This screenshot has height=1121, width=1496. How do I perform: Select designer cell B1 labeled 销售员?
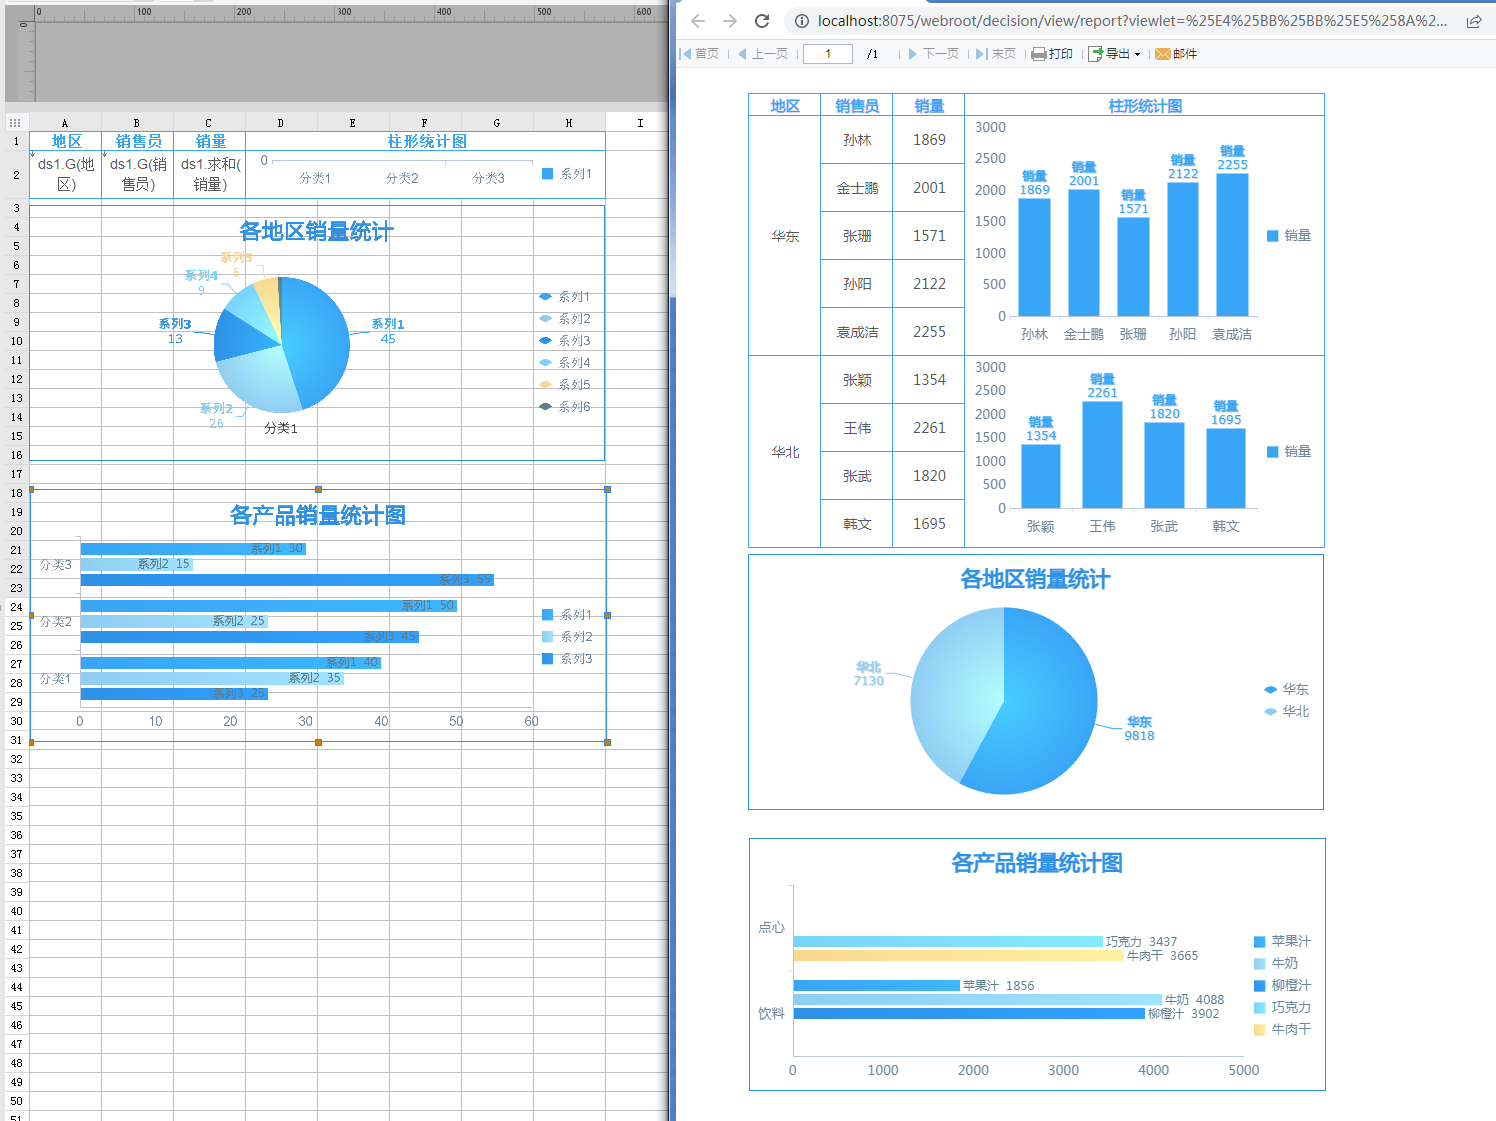coord(138,141)
